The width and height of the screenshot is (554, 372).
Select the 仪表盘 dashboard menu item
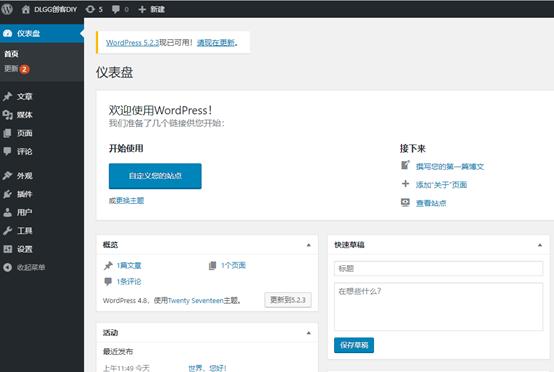point(42,33)
